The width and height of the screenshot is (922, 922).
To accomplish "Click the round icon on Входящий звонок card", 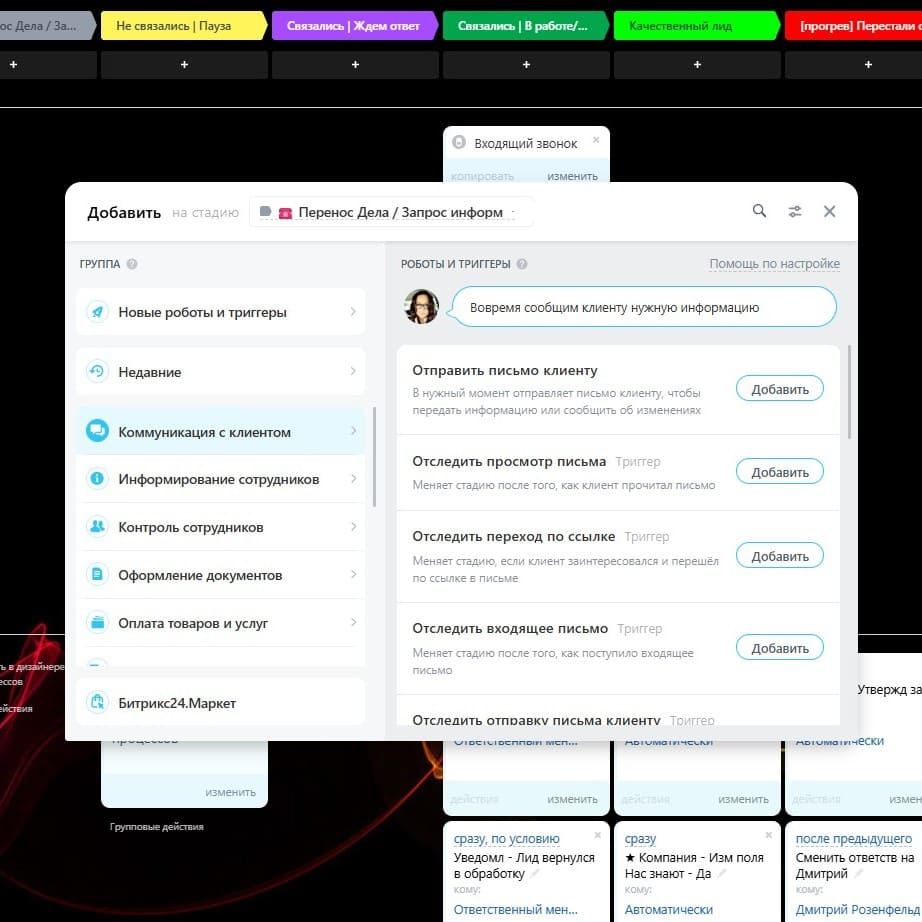I will [x=459, y=142].
